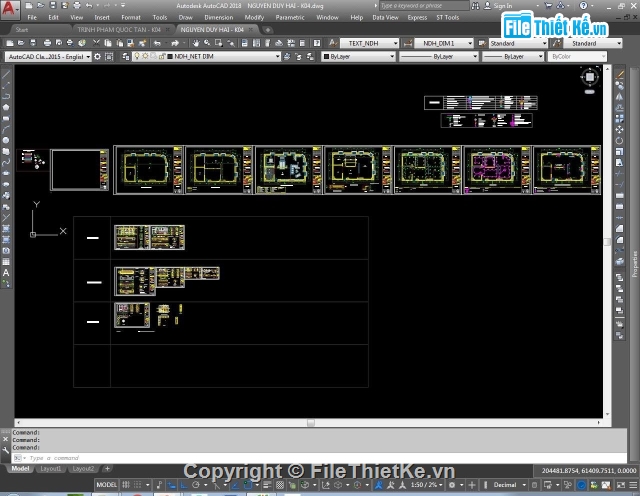This screenshot has width=640, height=496.
Task: Switch to the Layout1 tab
Action: click(51, 469)
